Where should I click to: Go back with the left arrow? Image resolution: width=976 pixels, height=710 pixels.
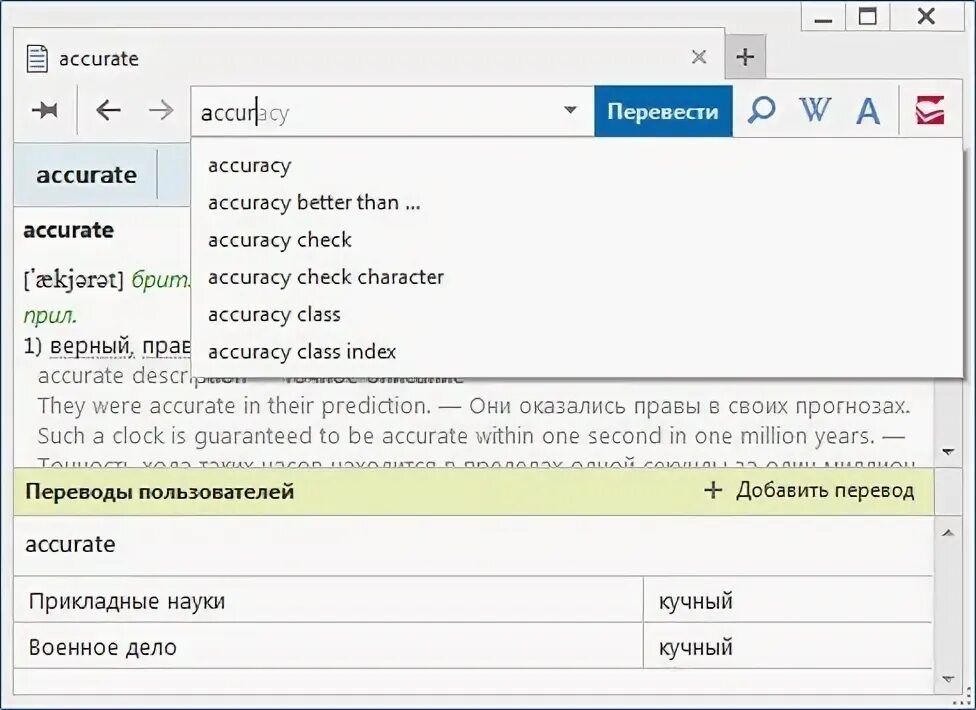pyautogui.click(x=108, y=111)
